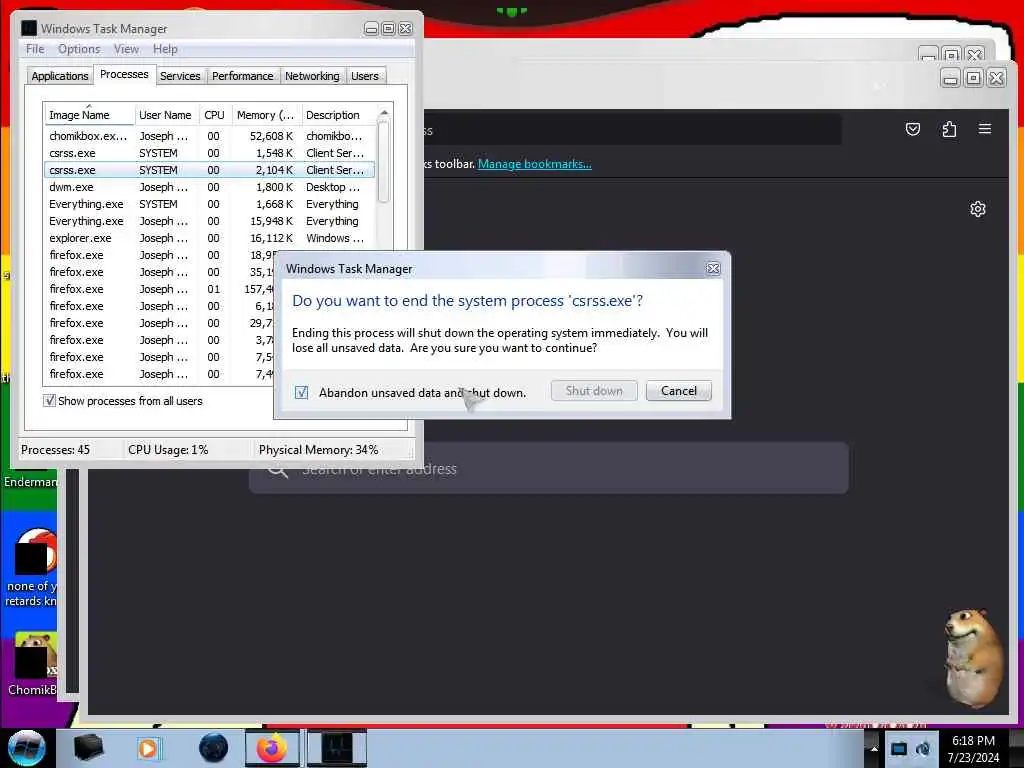Switch to the Networking tab
Screen dimensions: 1024x768
point(312,76)
